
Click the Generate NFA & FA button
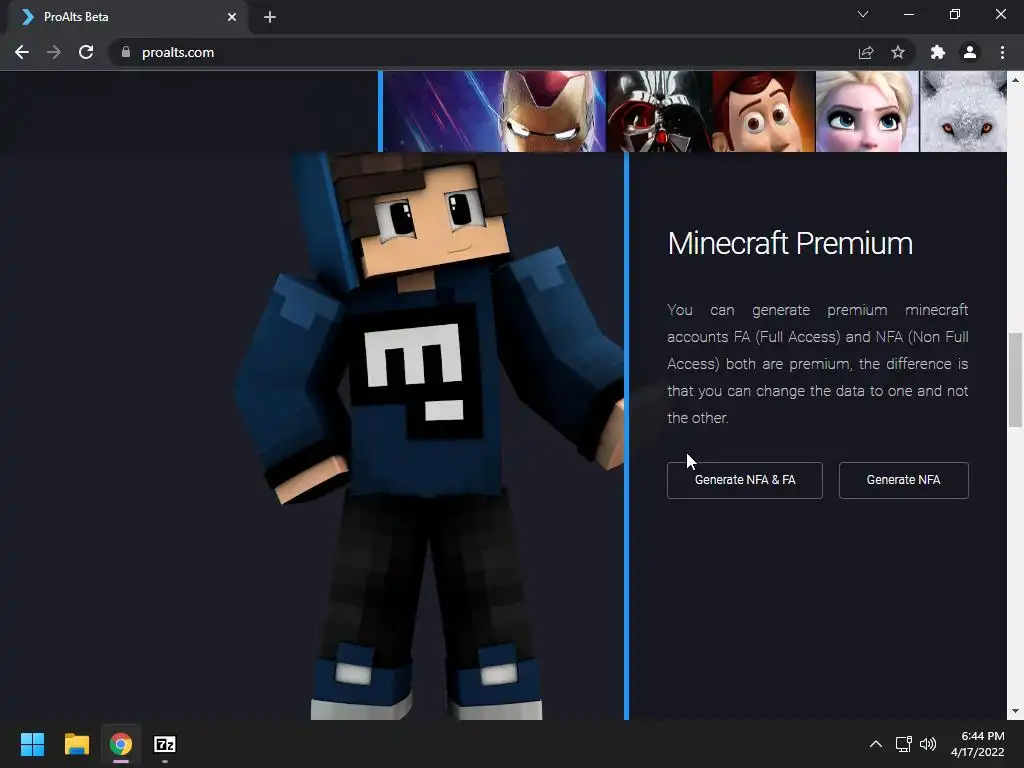click(x=744, y=480)
